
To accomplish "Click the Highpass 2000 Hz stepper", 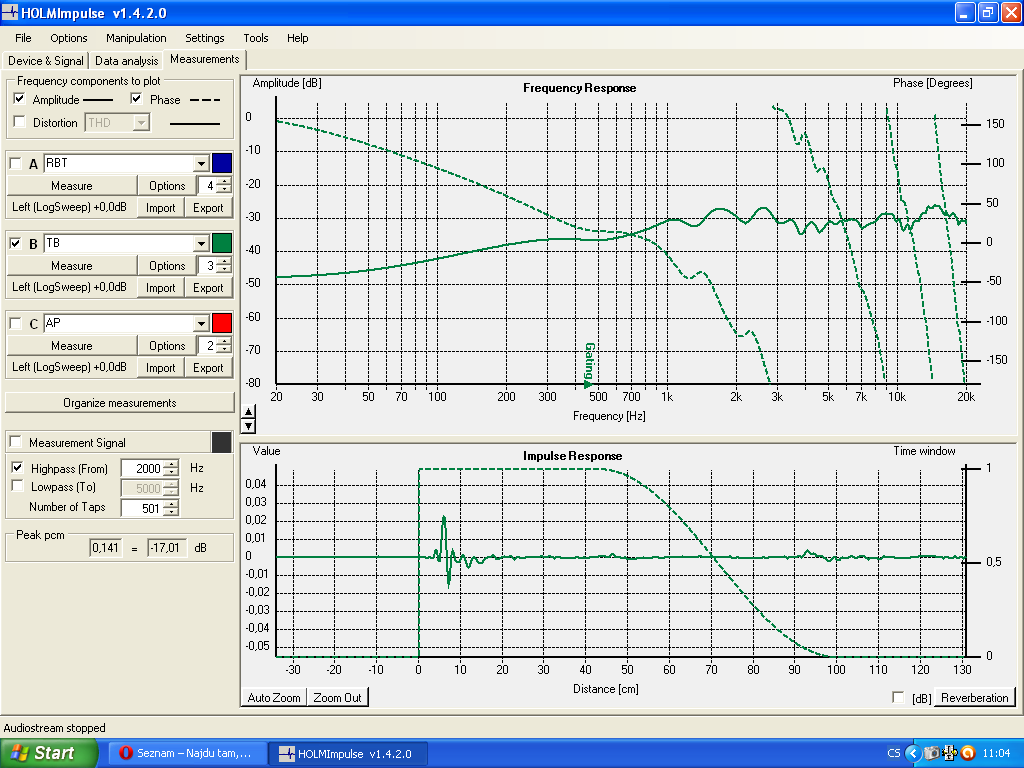I will point(171,468).
